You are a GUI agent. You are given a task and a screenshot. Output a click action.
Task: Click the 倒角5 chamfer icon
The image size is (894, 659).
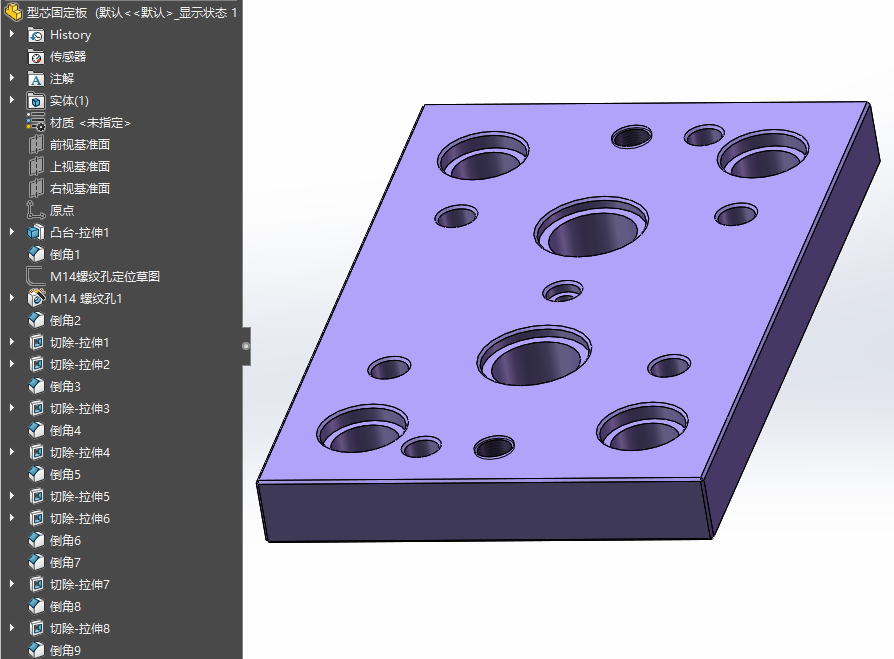coord(36,474)
